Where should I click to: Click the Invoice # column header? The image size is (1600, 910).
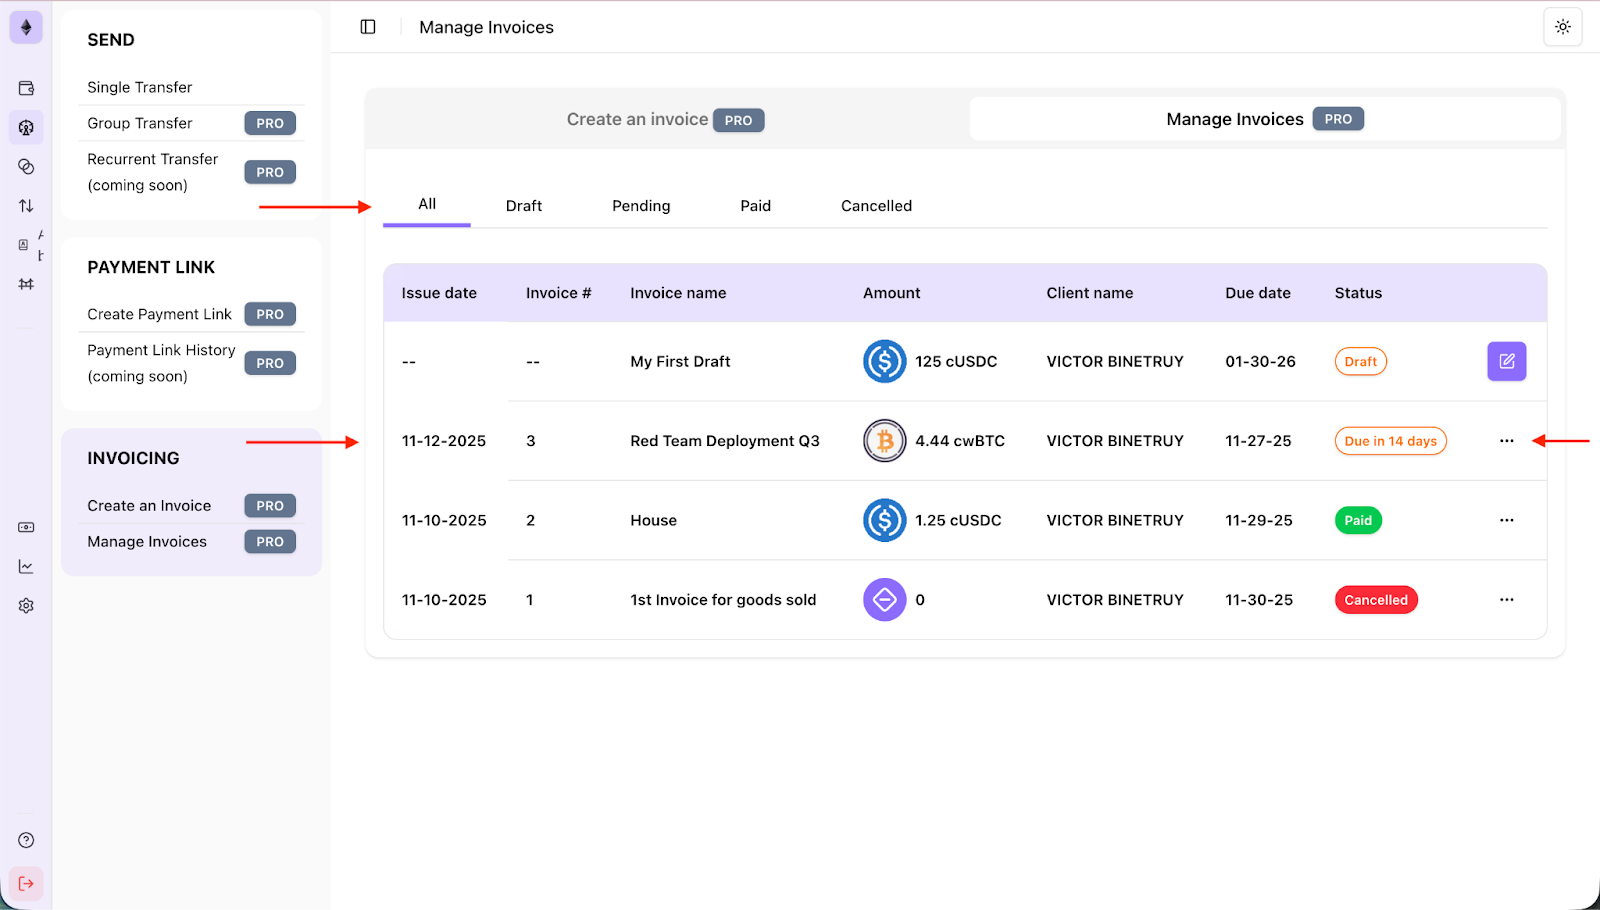pos(559,293)
